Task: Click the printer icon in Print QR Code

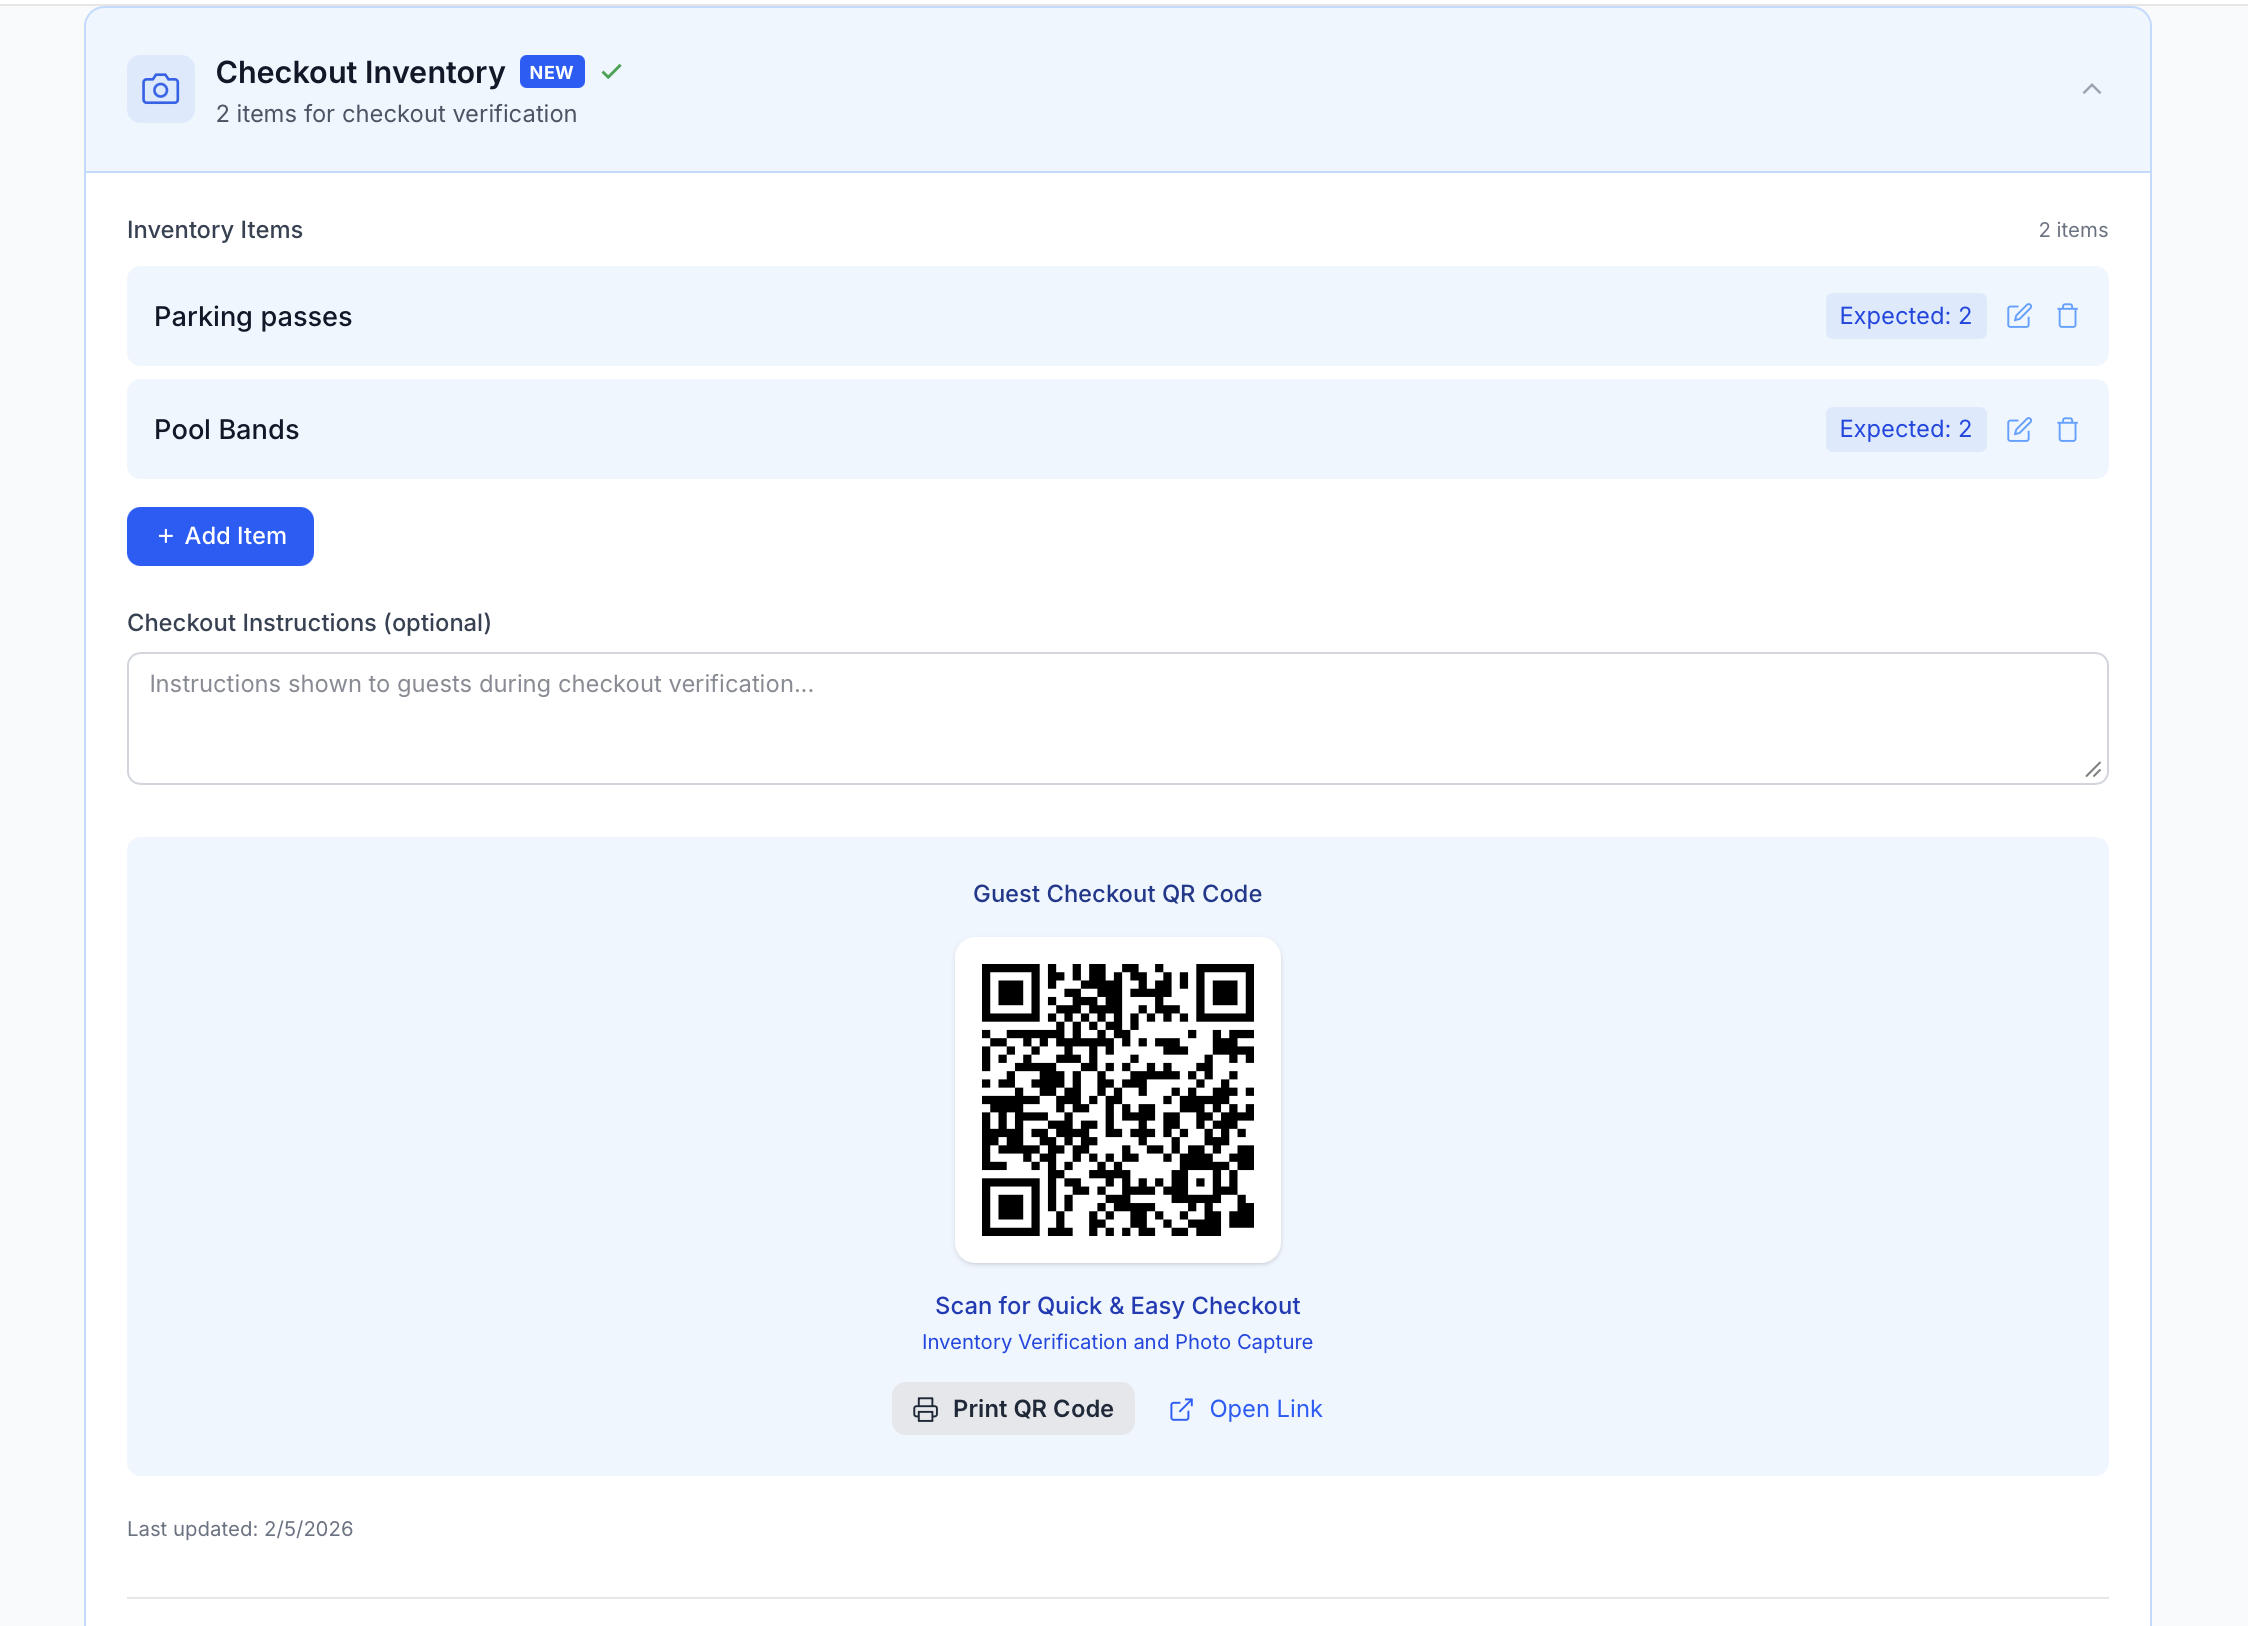Action: pyautogui.click(x=925, y=1408)
